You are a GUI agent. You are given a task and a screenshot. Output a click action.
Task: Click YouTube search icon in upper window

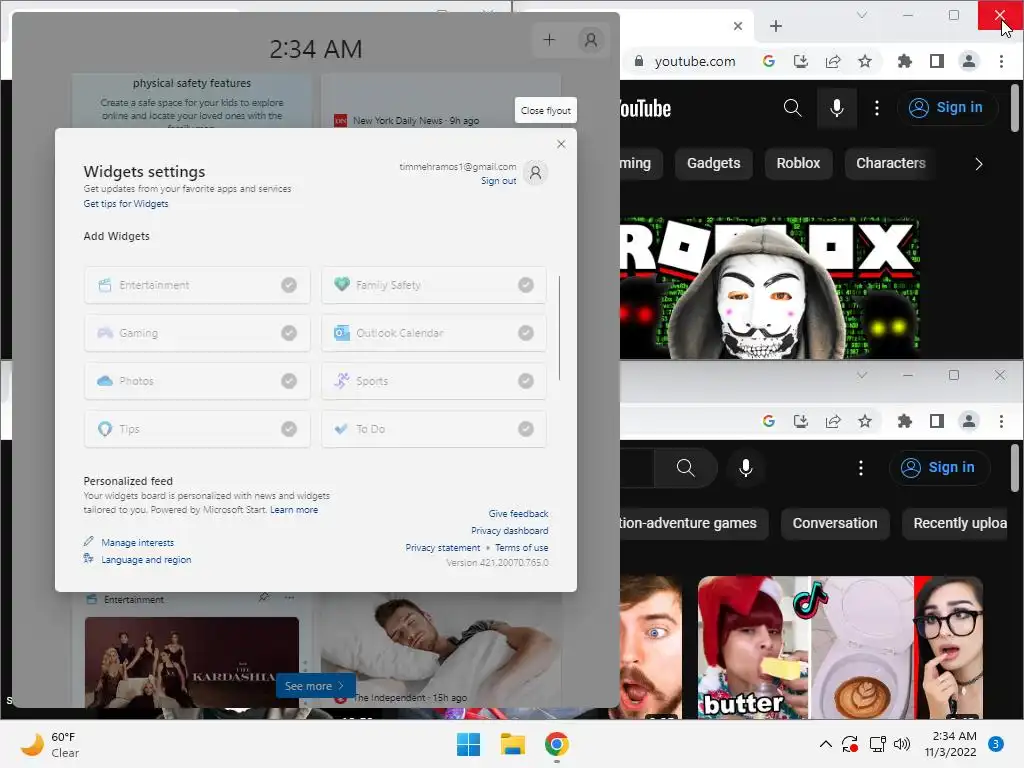click(792, 108)
